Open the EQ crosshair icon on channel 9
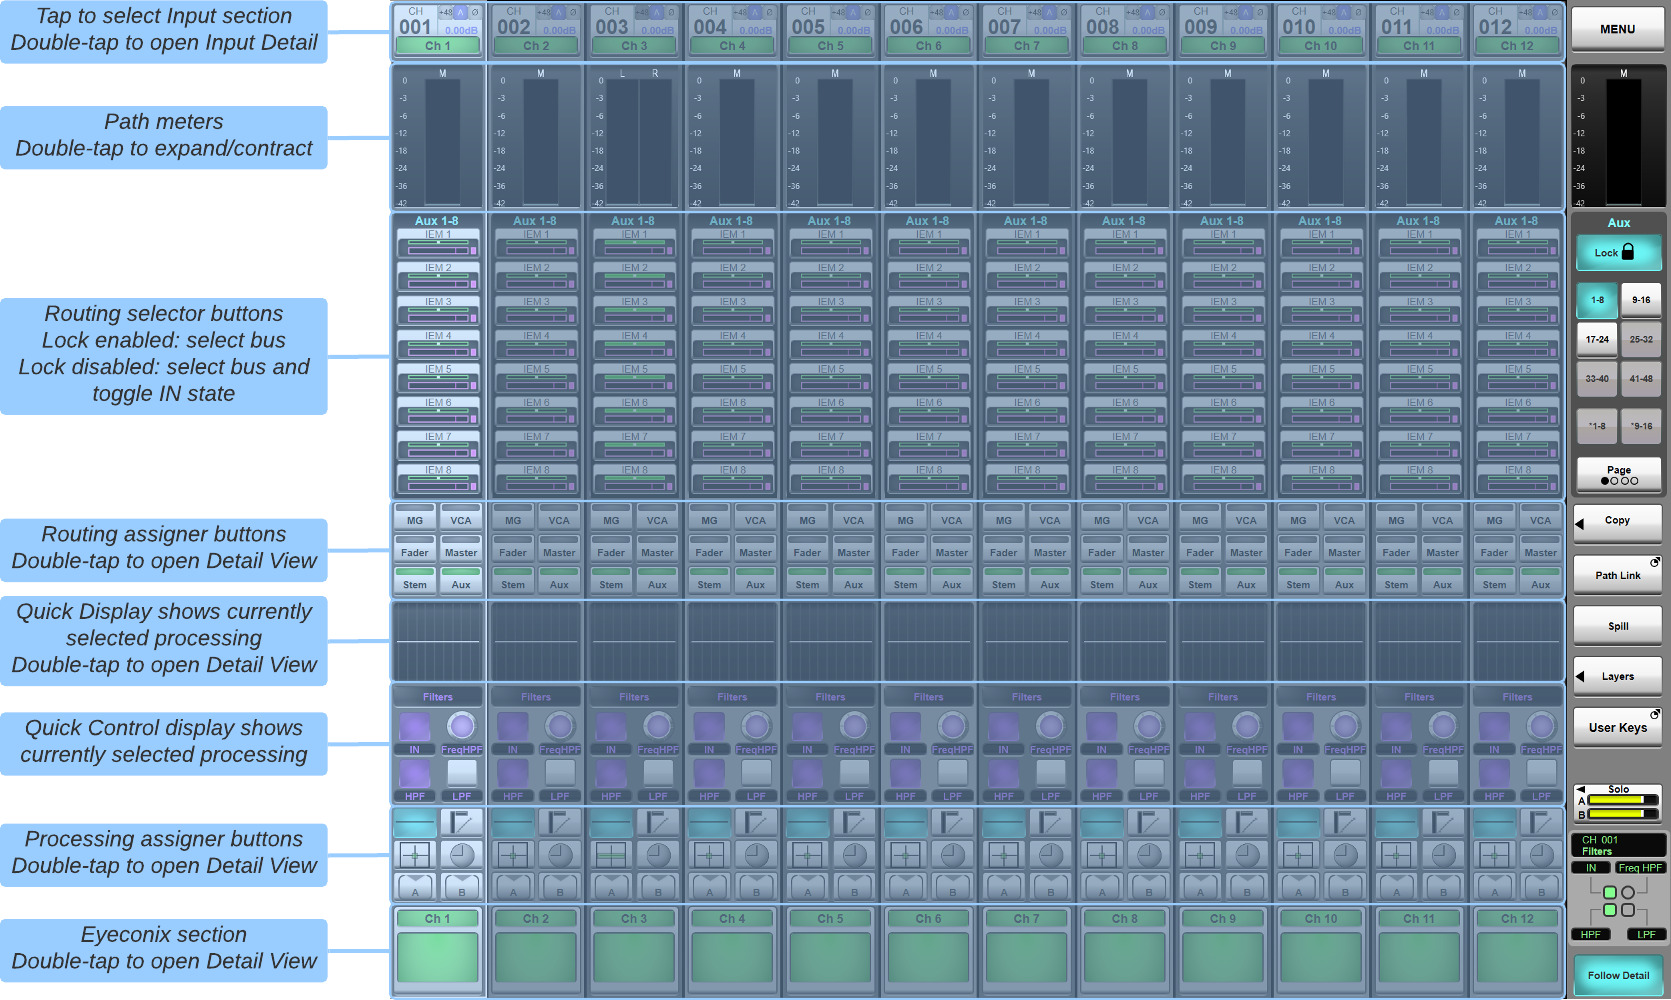 (x=1200, y=854)
